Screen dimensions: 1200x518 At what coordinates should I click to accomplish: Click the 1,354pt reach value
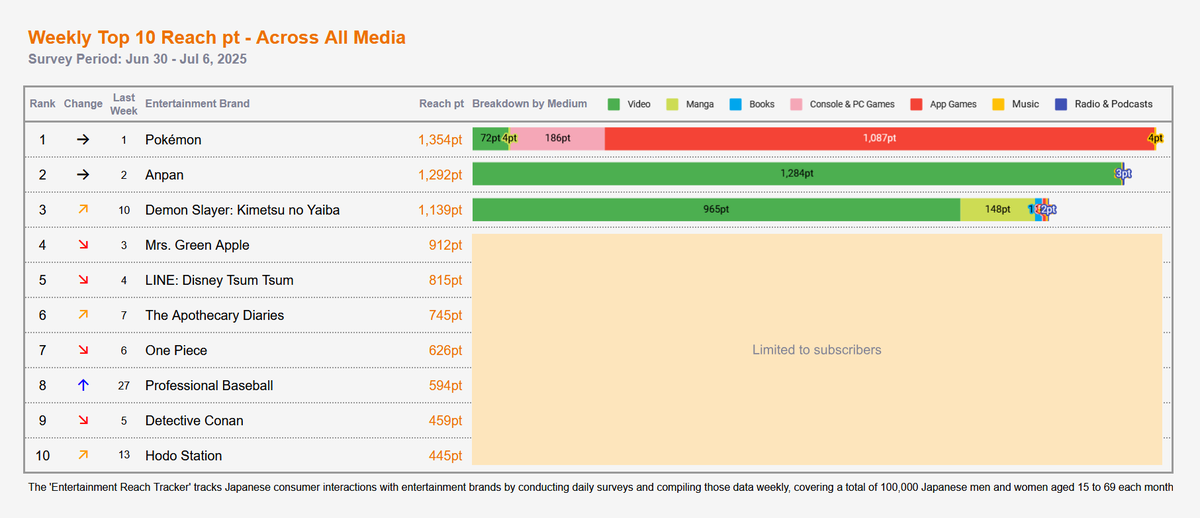(441, 140)
